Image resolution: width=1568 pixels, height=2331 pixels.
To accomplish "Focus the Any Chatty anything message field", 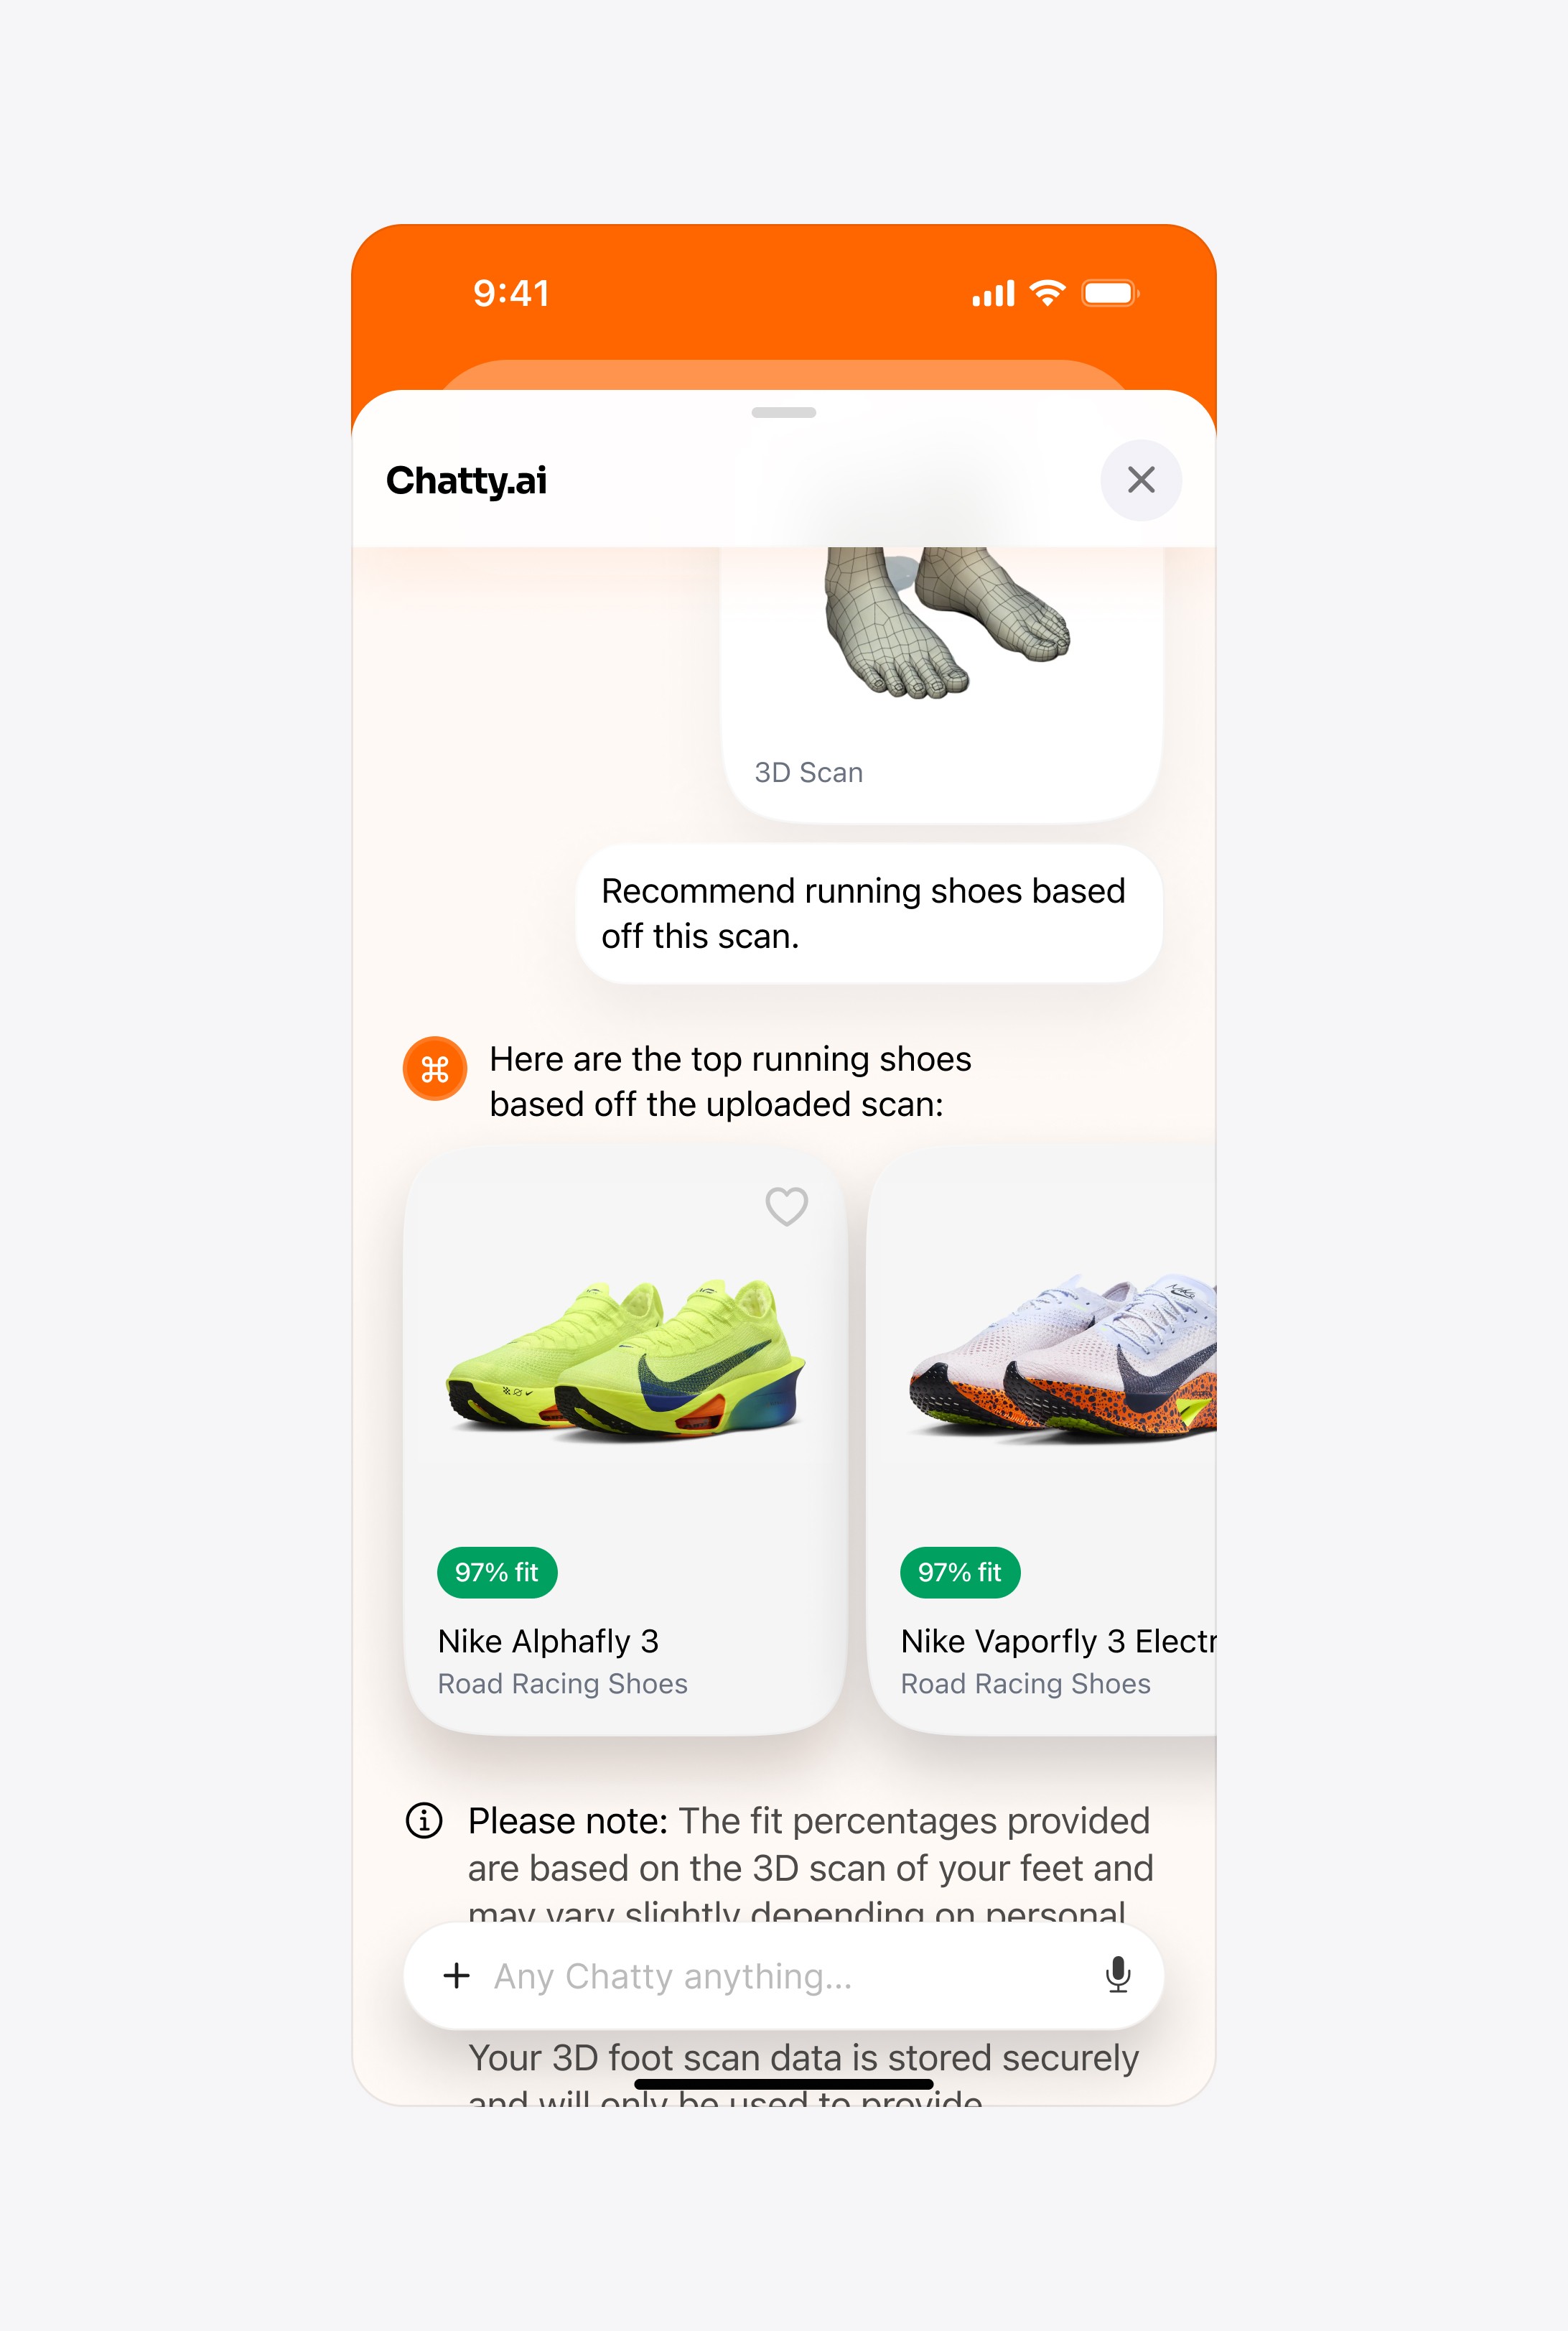I will point(783,1975).
